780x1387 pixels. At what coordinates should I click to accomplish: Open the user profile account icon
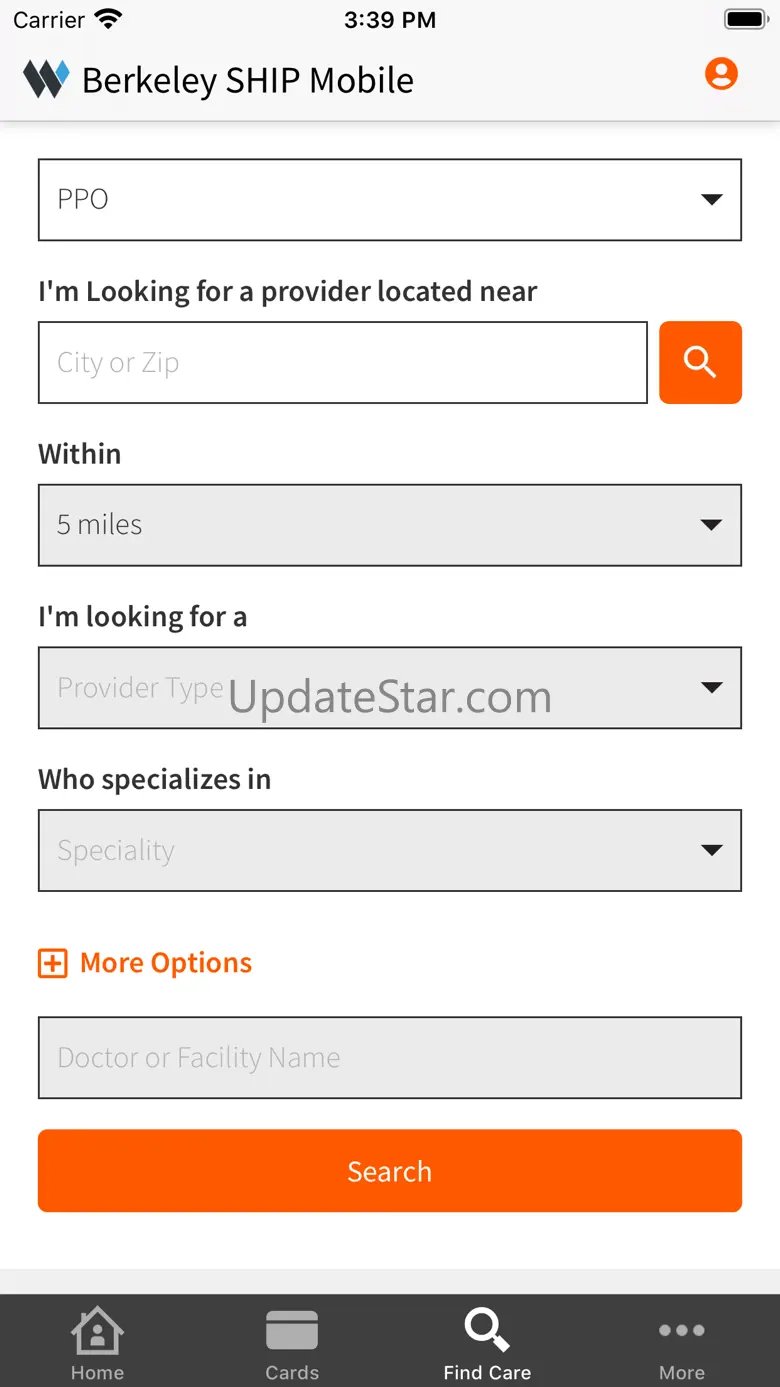pyautogui.click(x=721, y=74)
